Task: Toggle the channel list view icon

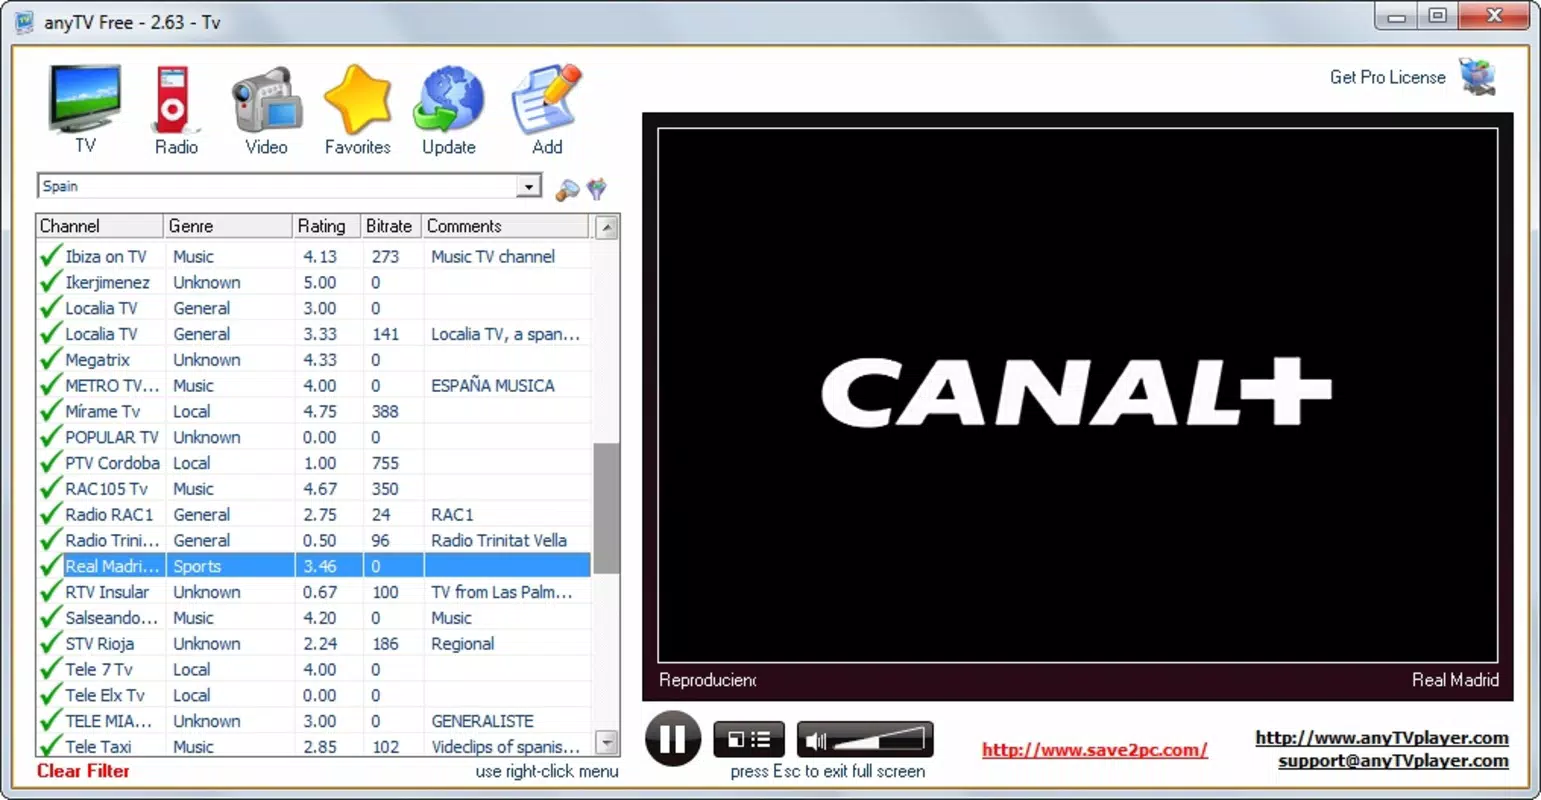Action: pos(762,740)
